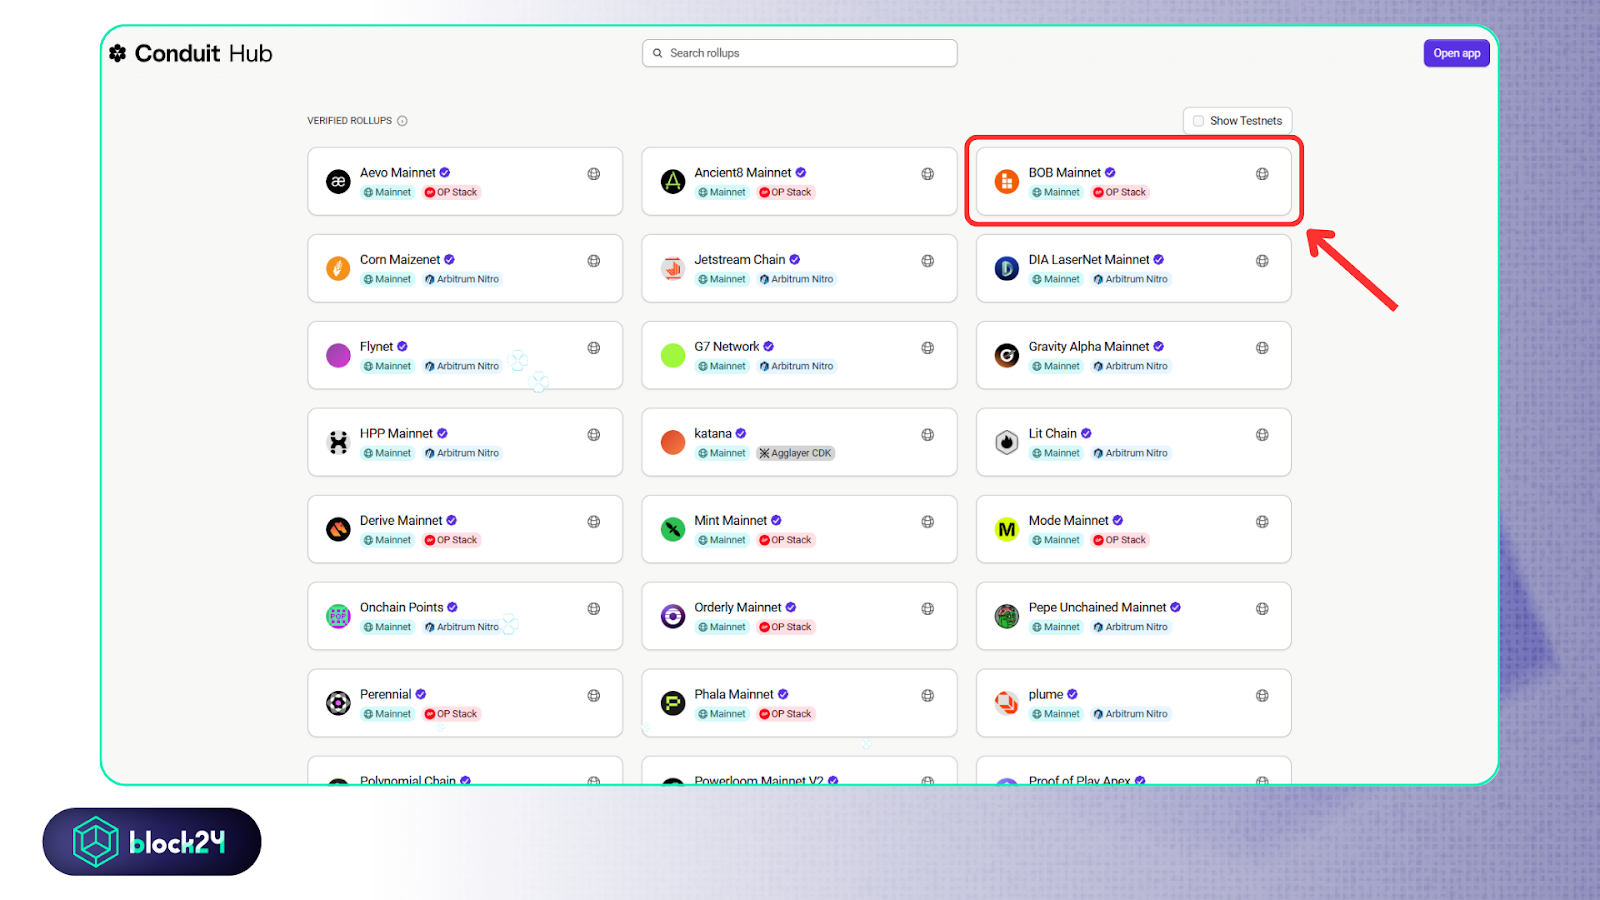Click the OP Stack tag on Mint Mainnet
The image size is (1600, 900).
[786, 540]
